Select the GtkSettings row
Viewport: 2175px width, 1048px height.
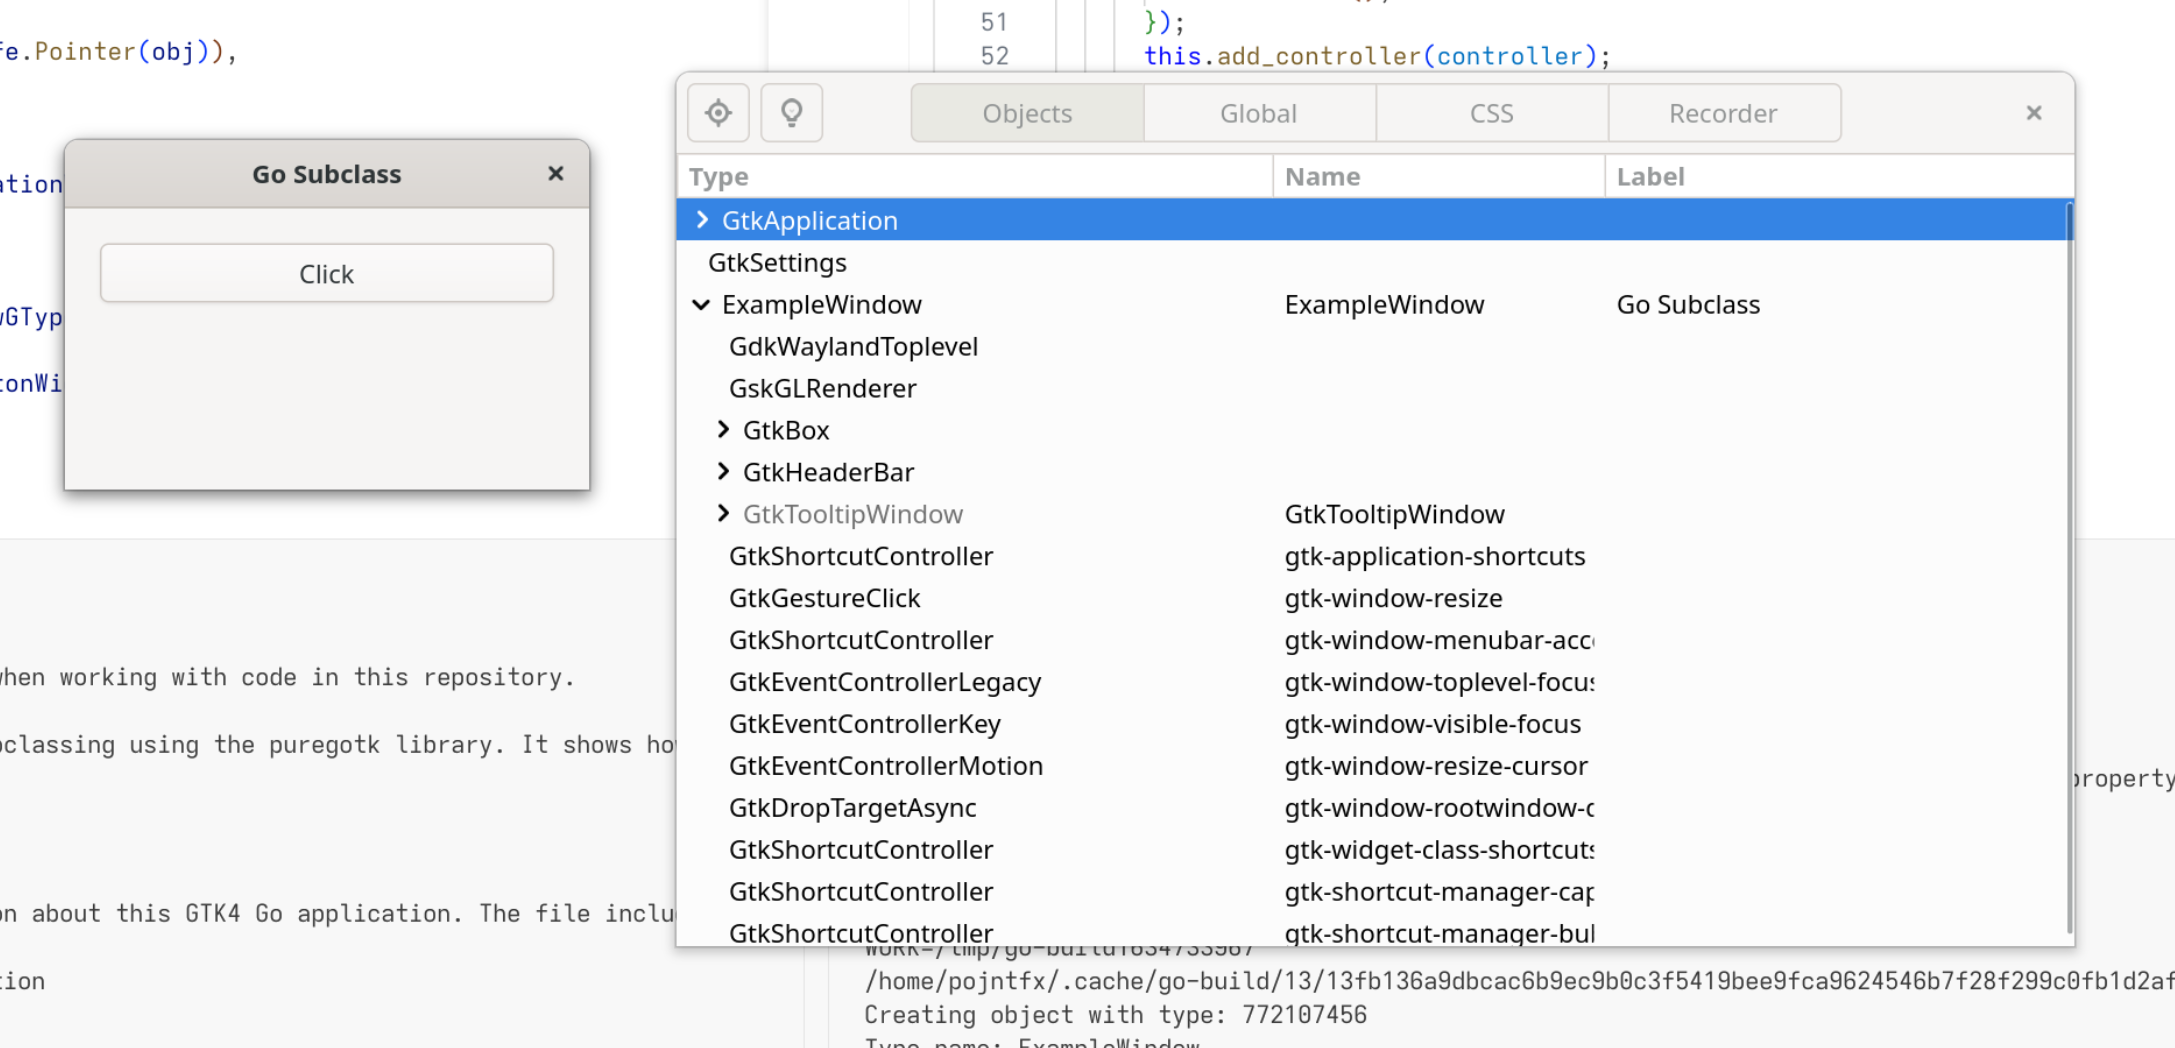(x=777, y=263)
